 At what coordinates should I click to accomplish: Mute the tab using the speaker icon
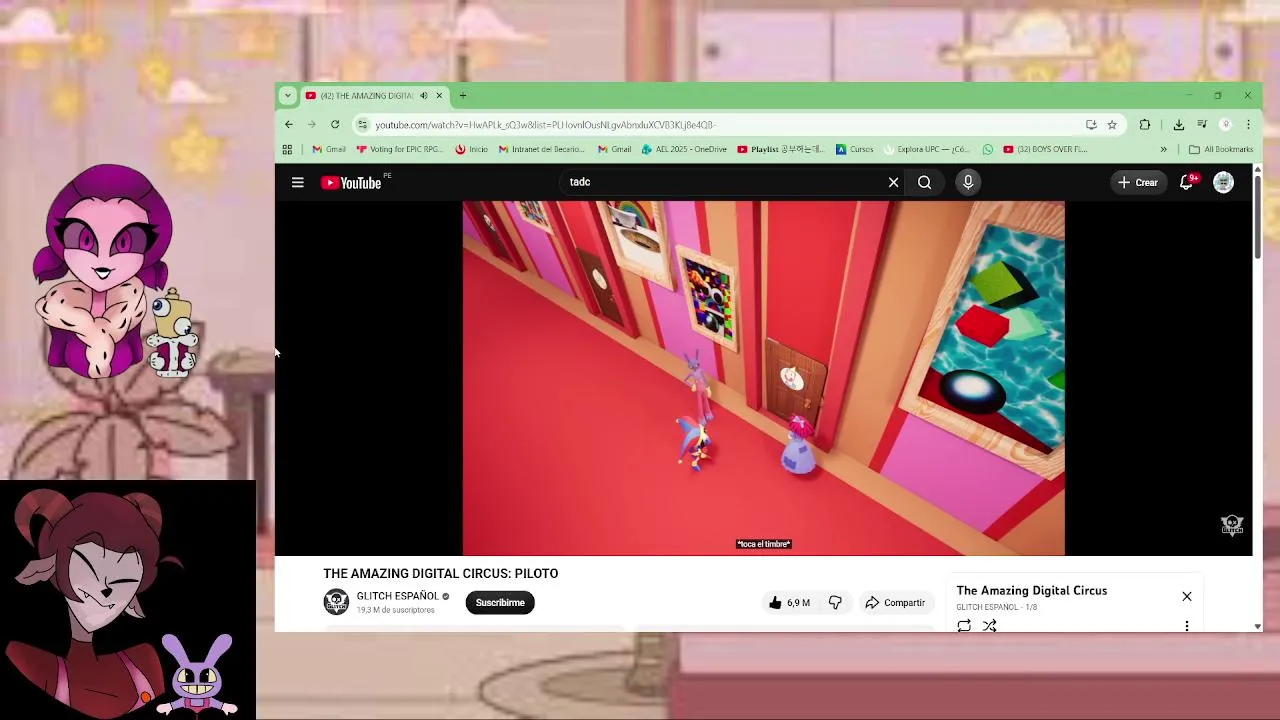coord(423,96)
